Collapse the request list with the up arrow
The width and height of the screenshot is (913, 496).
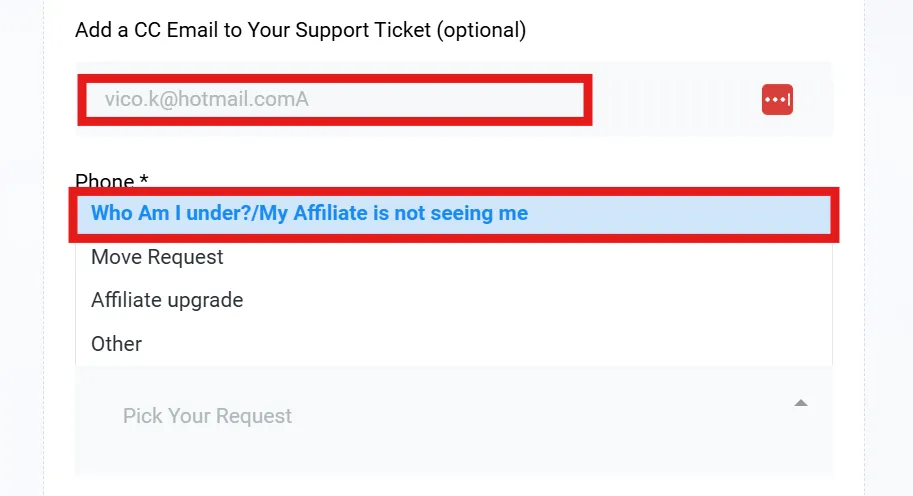tap(801, 403)
